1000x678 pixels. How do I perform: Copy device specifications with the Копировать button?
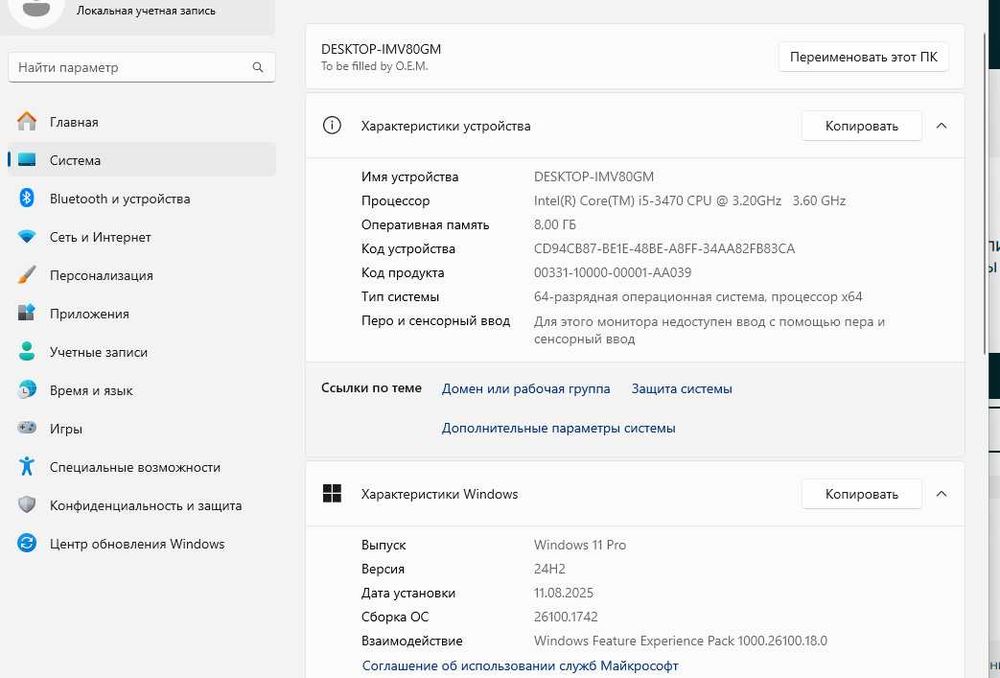861,126
